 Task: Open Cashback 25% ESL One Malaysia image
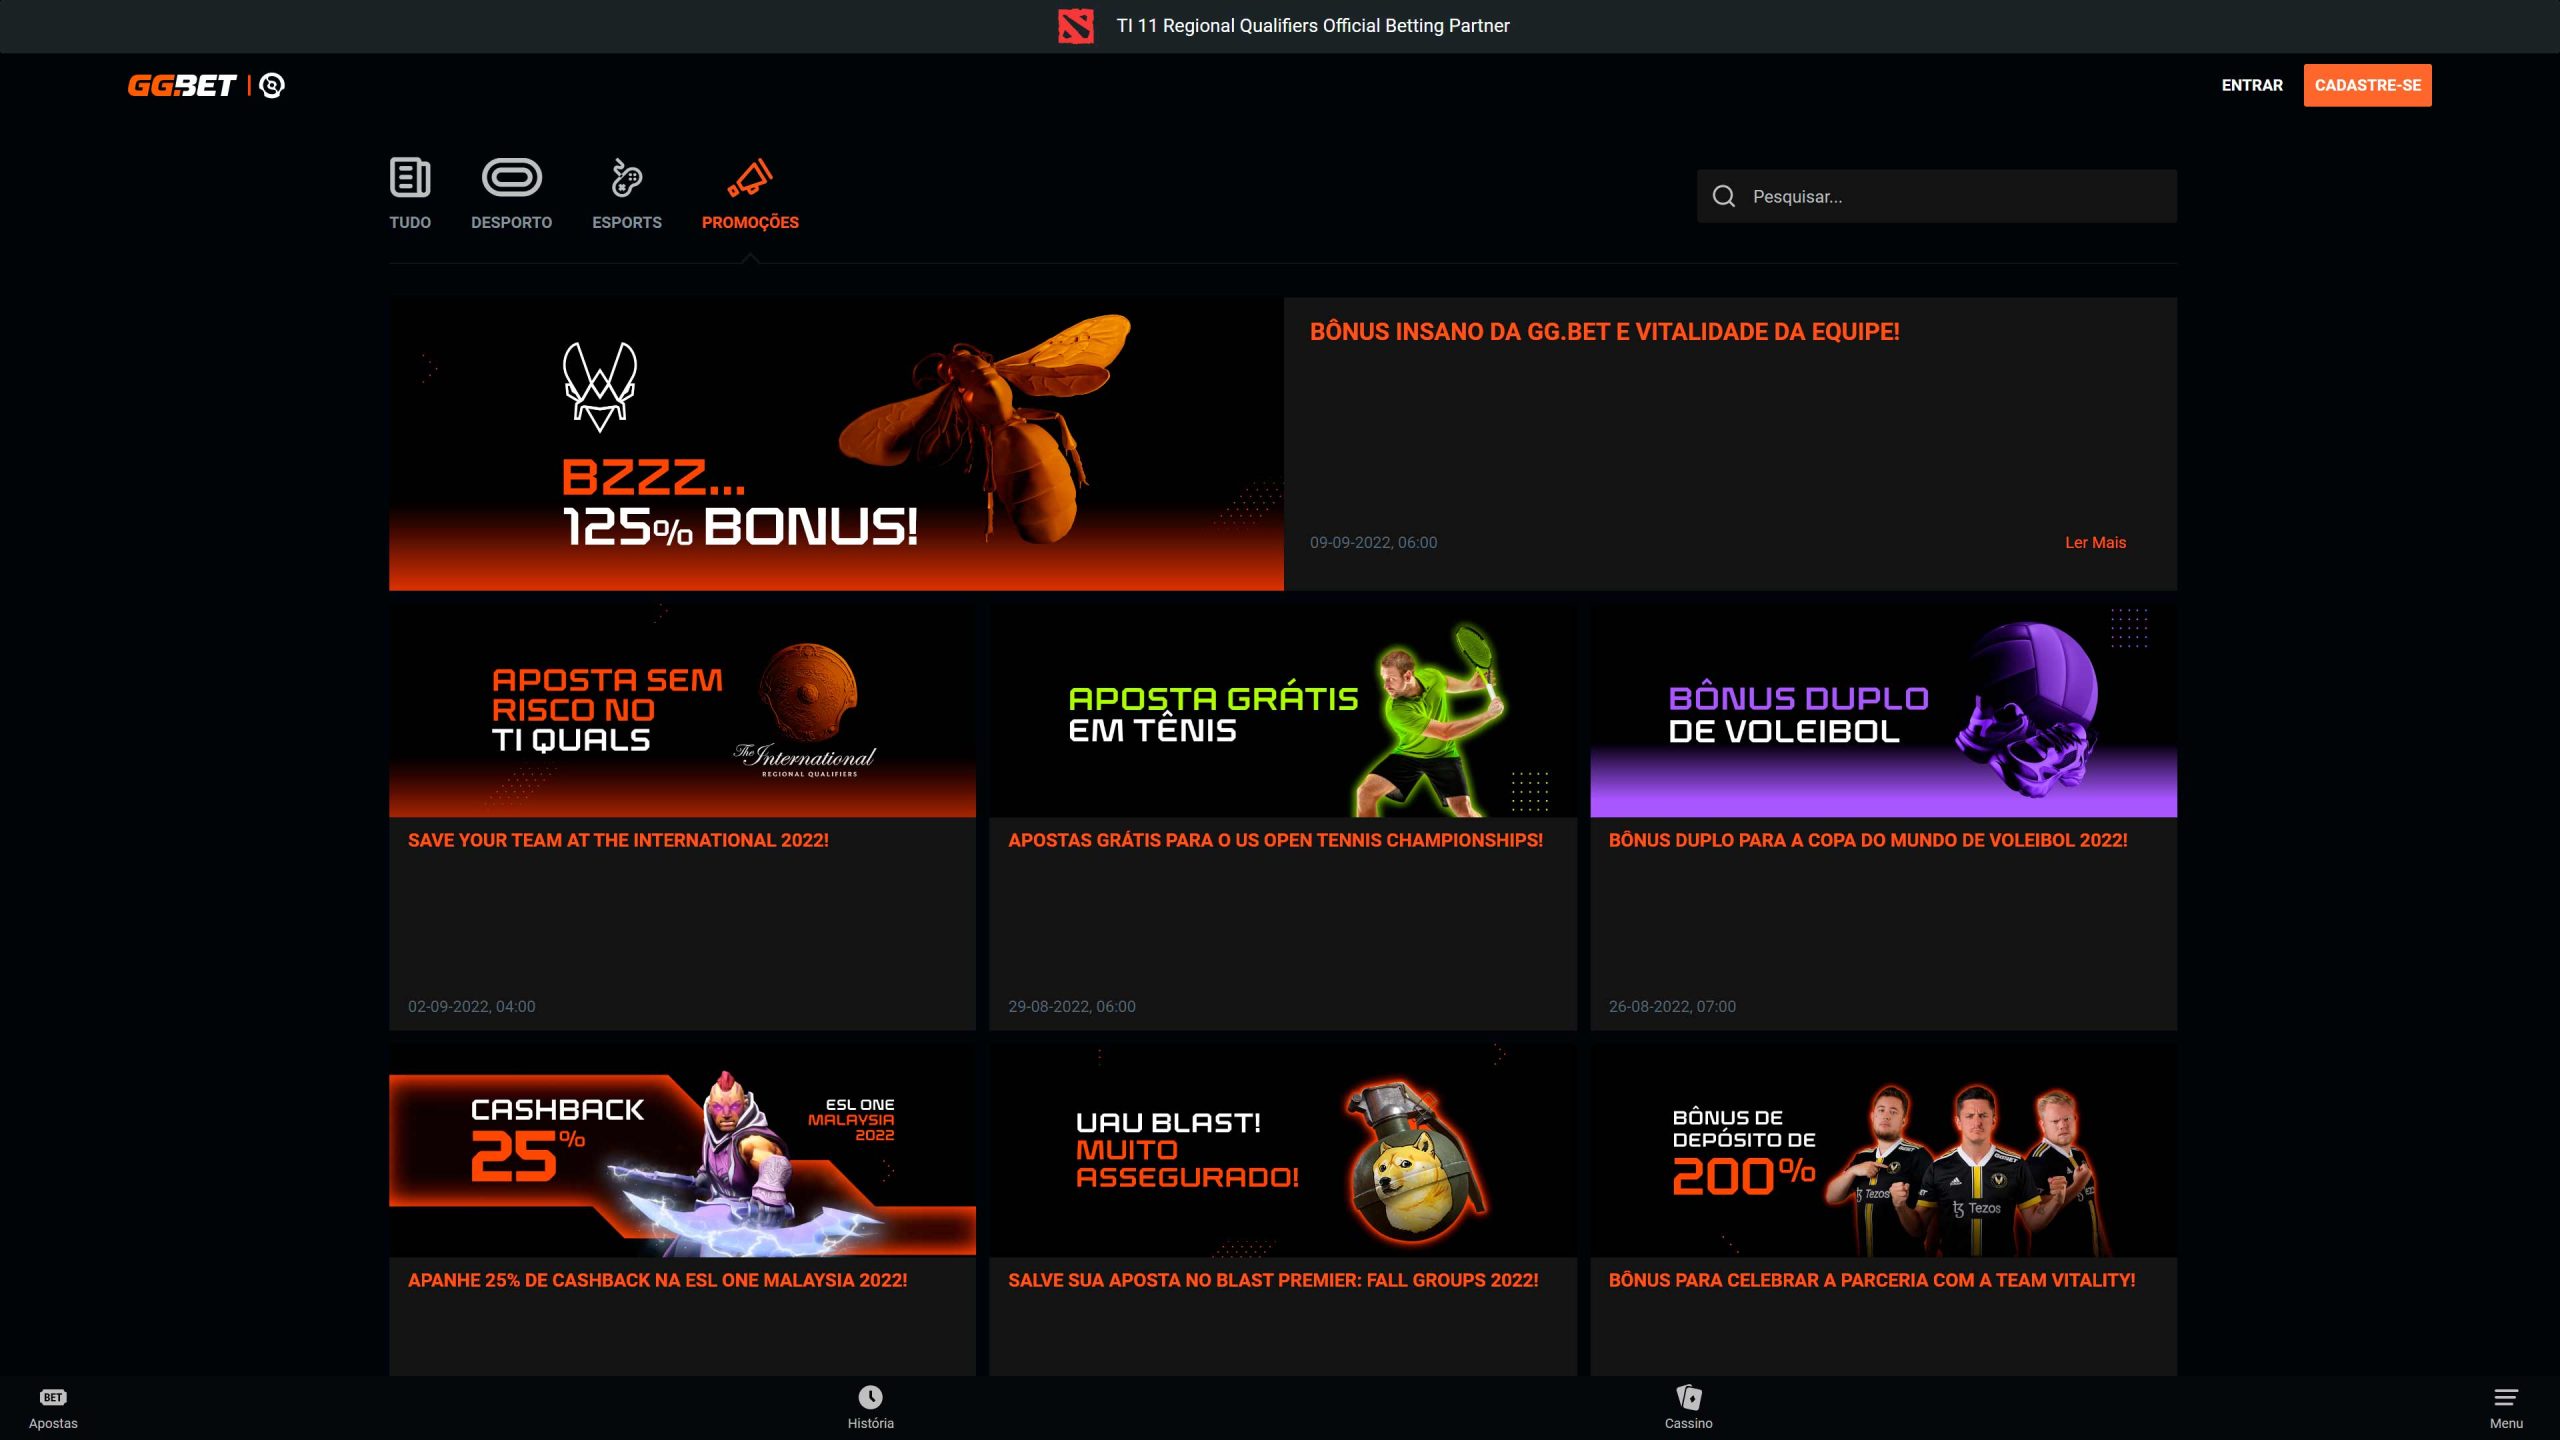(682, 1151)
